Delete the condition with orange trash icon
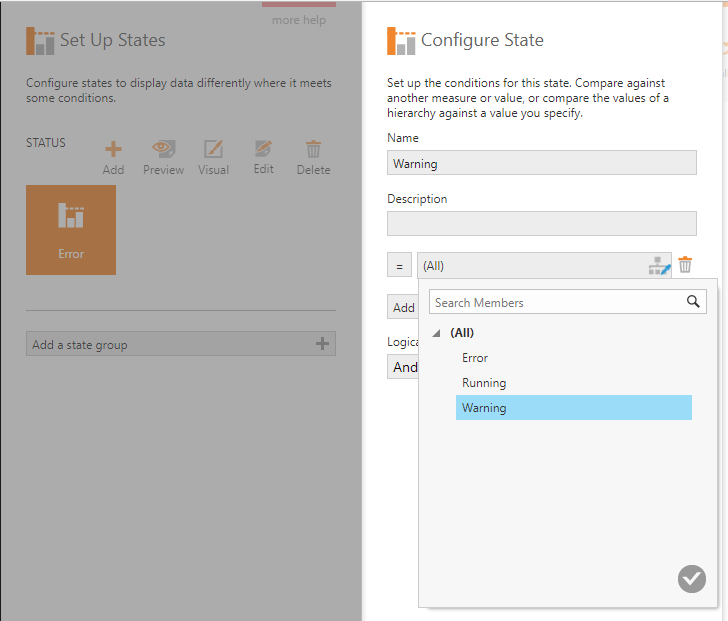Screen dimensions: 728x621 [x=685, y=265]
